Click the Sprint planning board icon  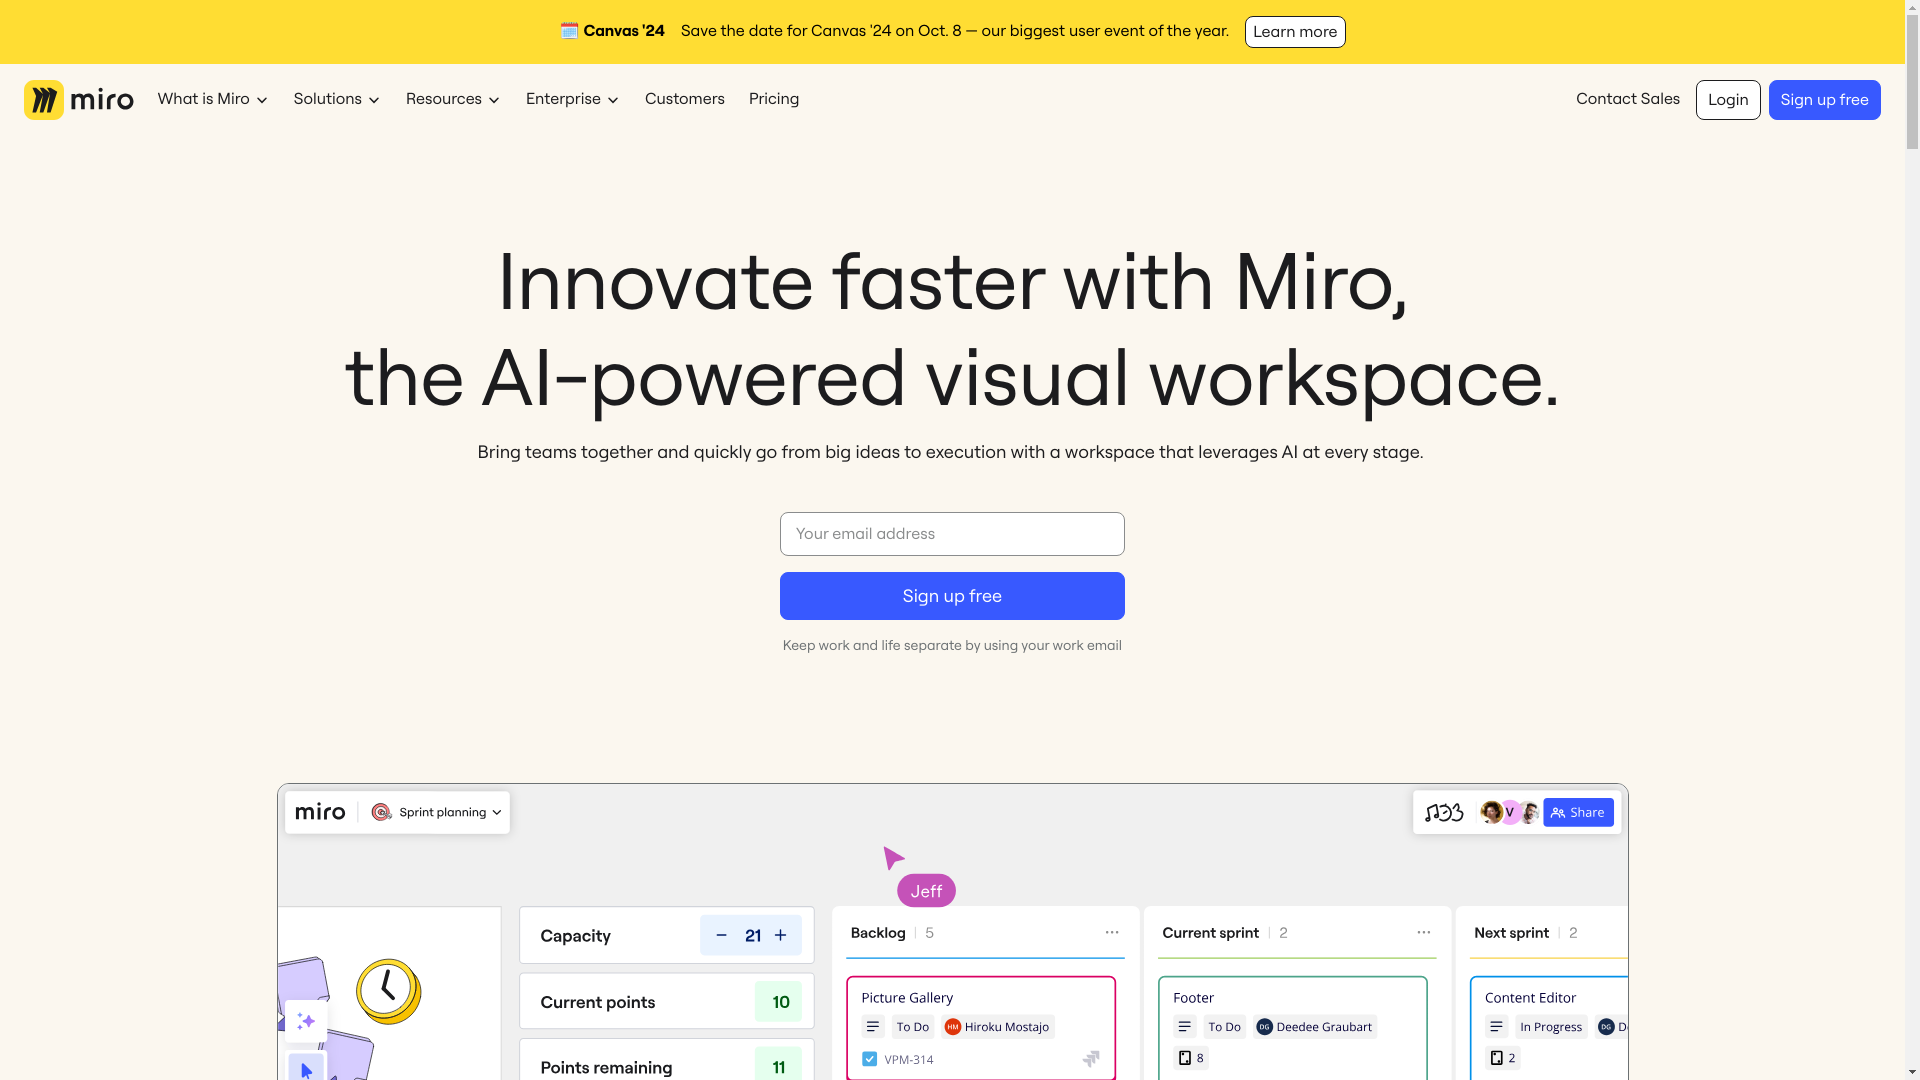click(x=381, y=811)
